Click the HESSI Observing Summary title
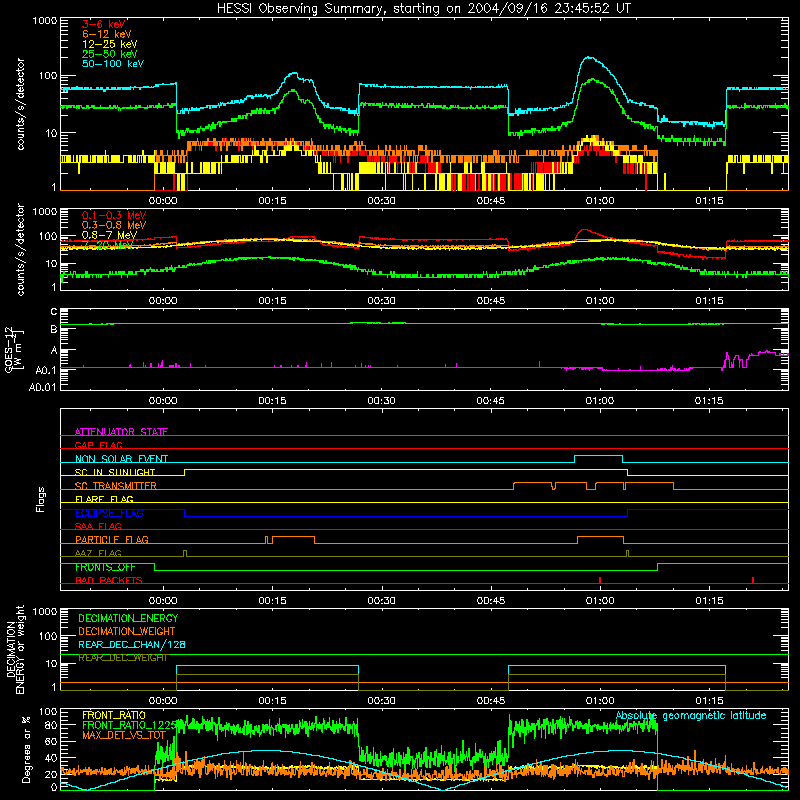This screenshot has height=800, width=800. point(423,8)
